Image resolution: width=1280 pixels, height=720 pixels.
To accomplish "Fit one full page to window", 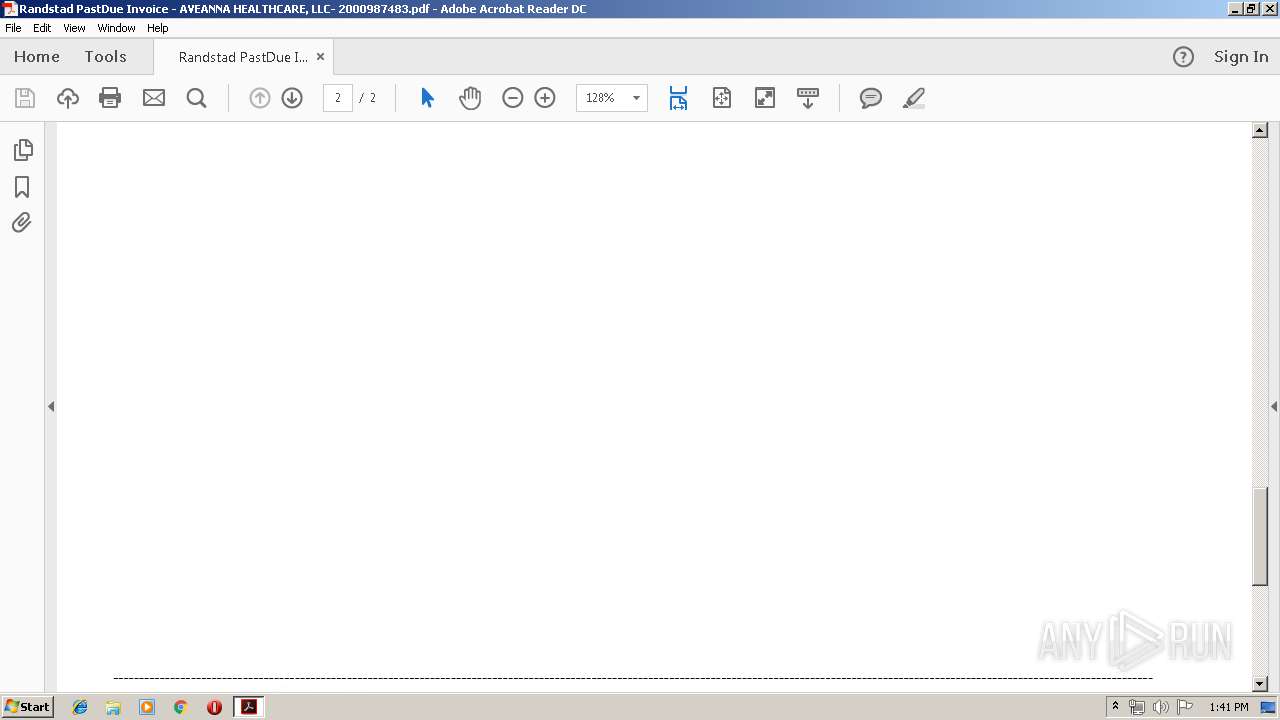I will coord(722,98).
